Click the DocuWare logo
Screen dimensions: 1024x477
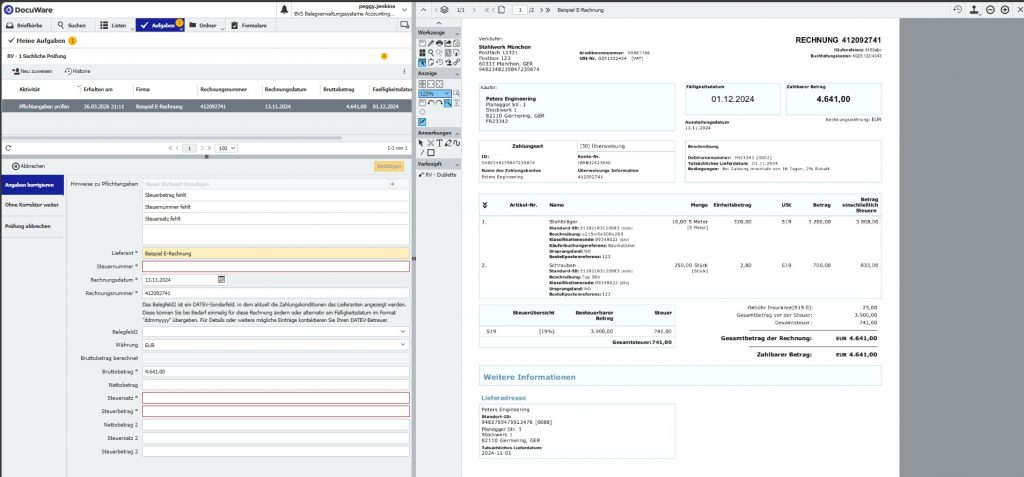pos(29,10)
